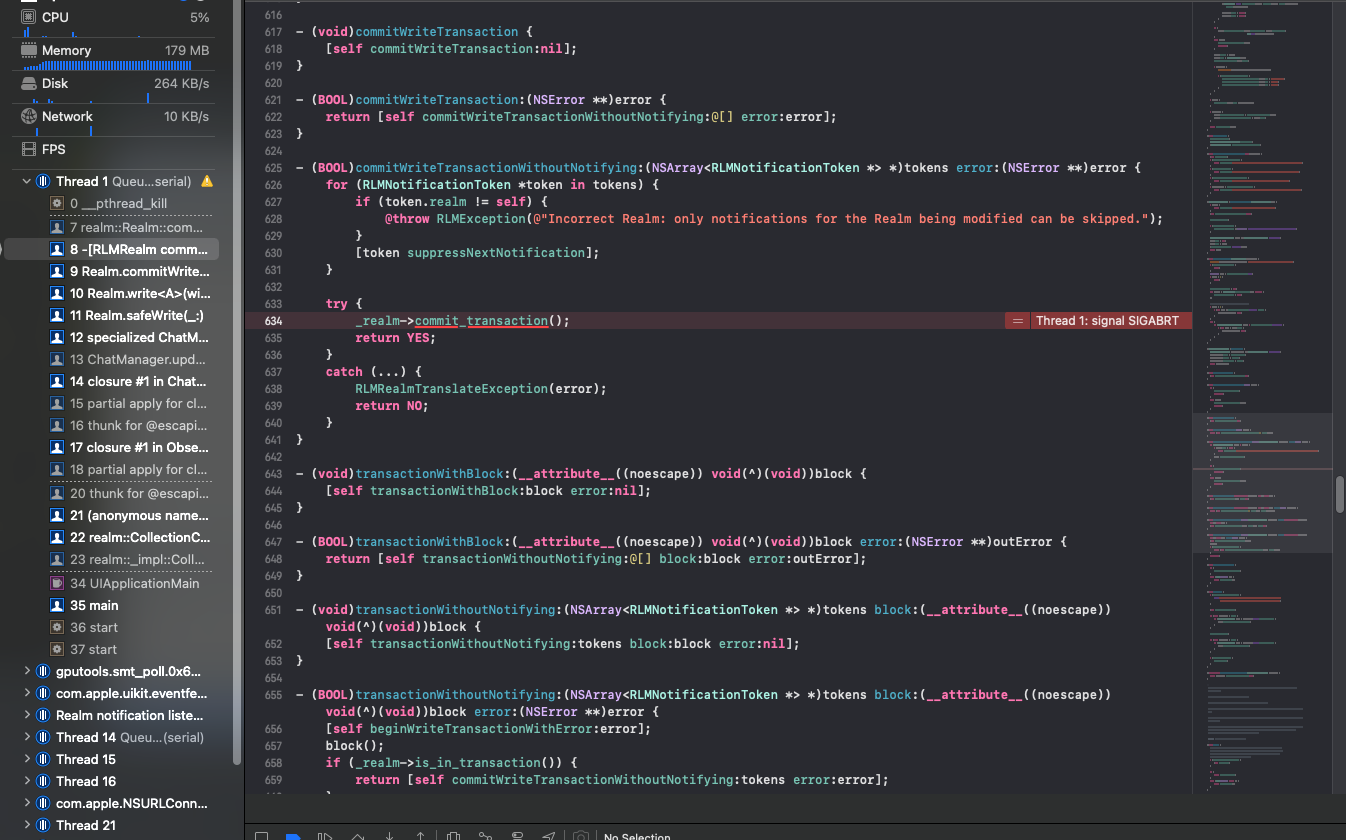The width and height of the screenshot is (1346, 840).
Task: Select stack frame 15 partial apply
Action: pyautogui.click(x=112, y=403)
